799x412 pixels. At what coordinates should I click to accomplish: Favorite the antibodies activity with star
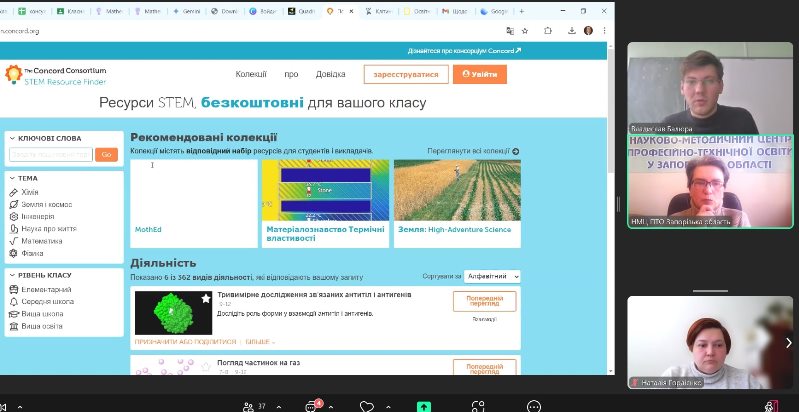click(205, 298)
